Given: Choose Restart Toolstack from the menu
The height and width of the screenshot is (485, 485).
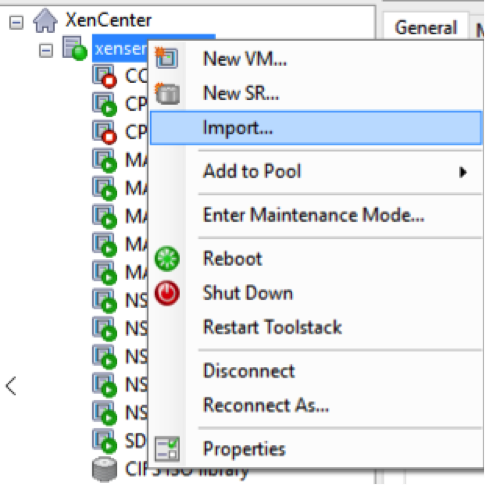Looking at the screenshot, I should coord(272,327).
